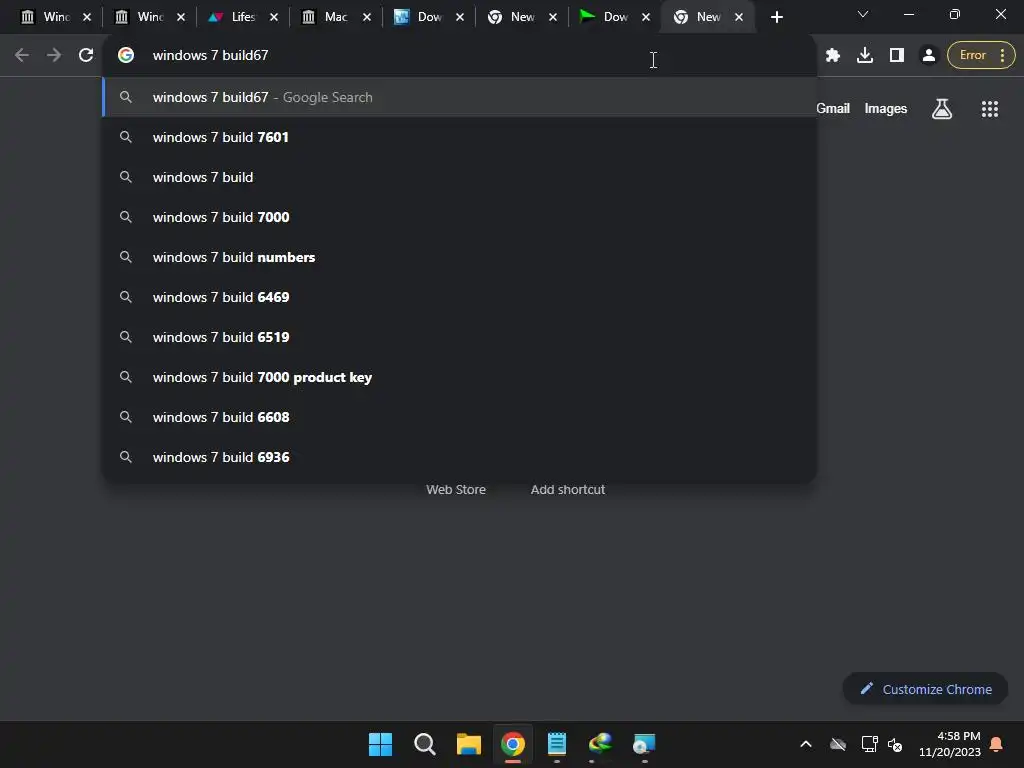Open File Explorer from taskbar
This screenshot has width=1024, height=768.
tap(469, 744)
